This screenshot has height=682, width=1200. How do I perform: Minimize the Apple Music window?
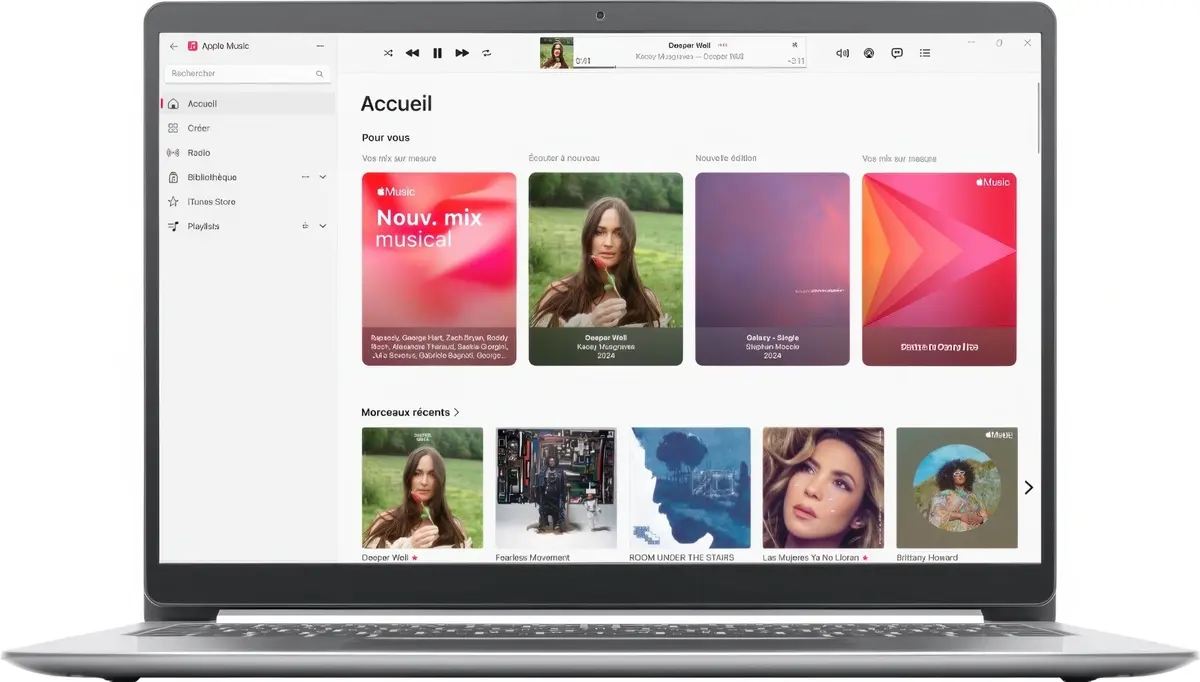(971, 44)
